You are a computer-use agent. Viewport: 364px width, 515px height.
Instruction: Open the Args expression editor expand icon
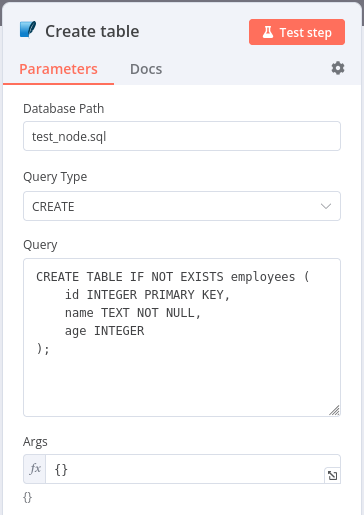pyautogui.click(x=332, y=475)
